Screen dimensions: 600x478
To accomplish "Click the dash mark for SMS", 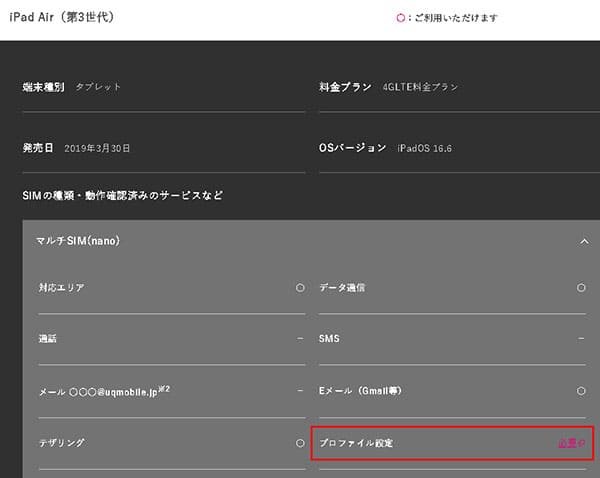I will [x=581, y=338].
